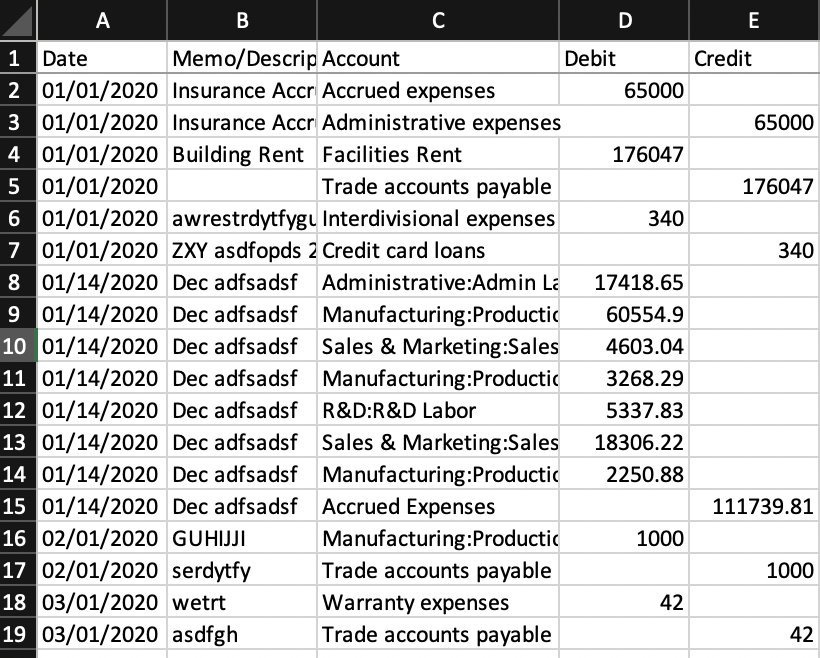Select cell with Accrued expenses in row 2
The image size is (820, 658).
click(438, 90)
